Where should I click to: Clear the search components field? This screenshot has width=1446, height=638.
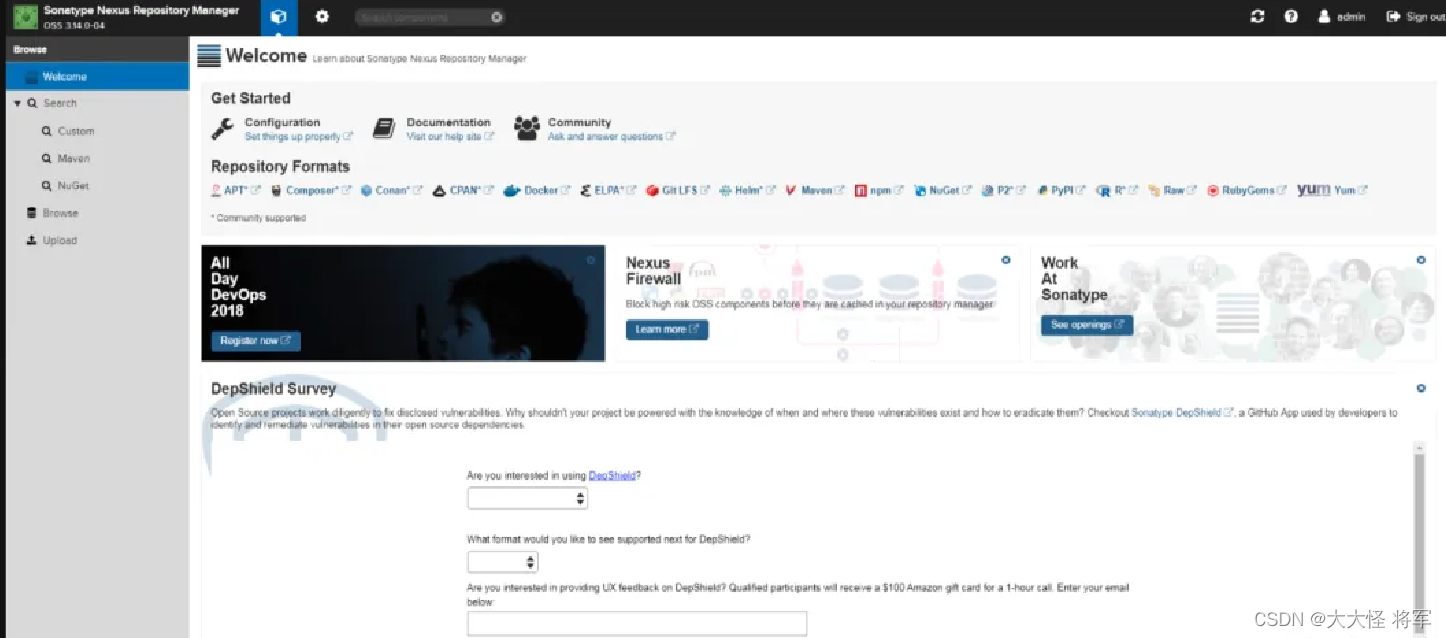click(497, 17)
